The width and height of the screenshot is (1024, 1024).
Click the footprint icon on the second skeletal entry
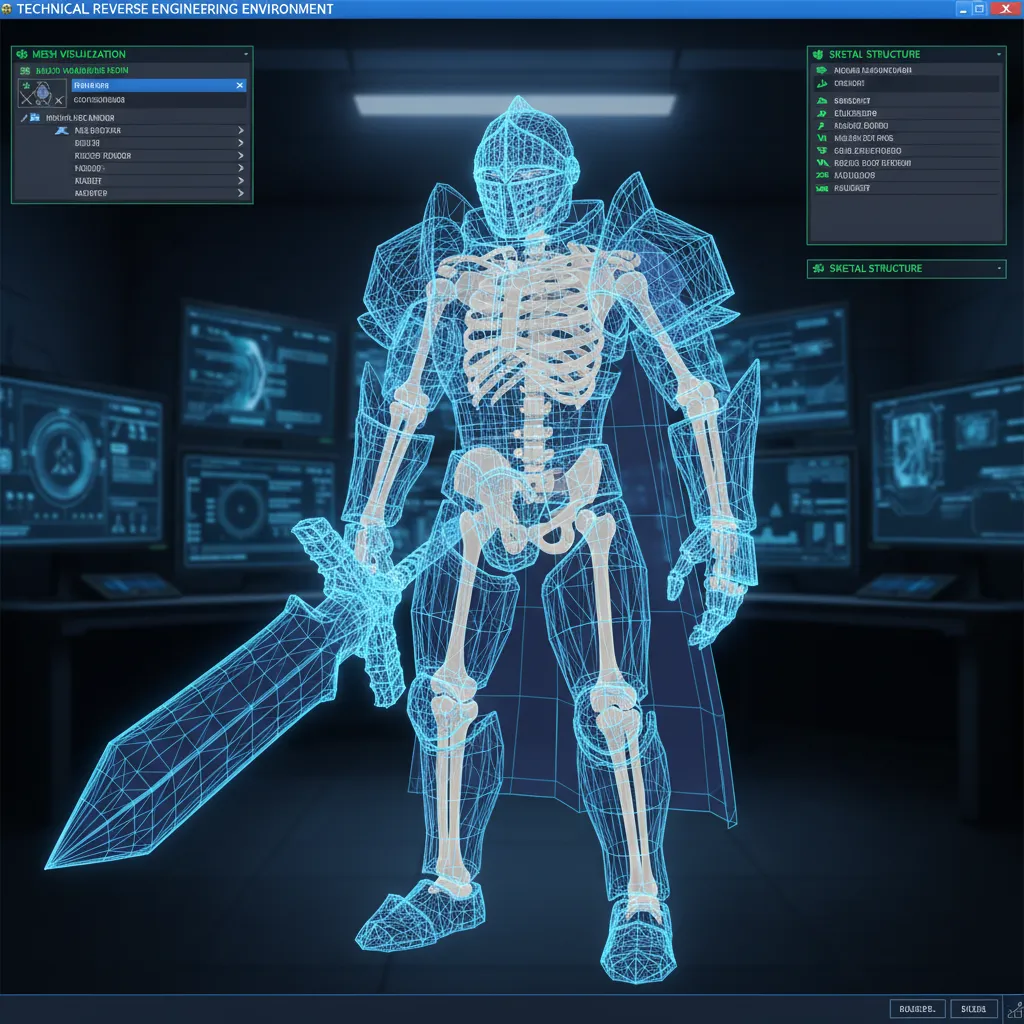coord(821,82)
